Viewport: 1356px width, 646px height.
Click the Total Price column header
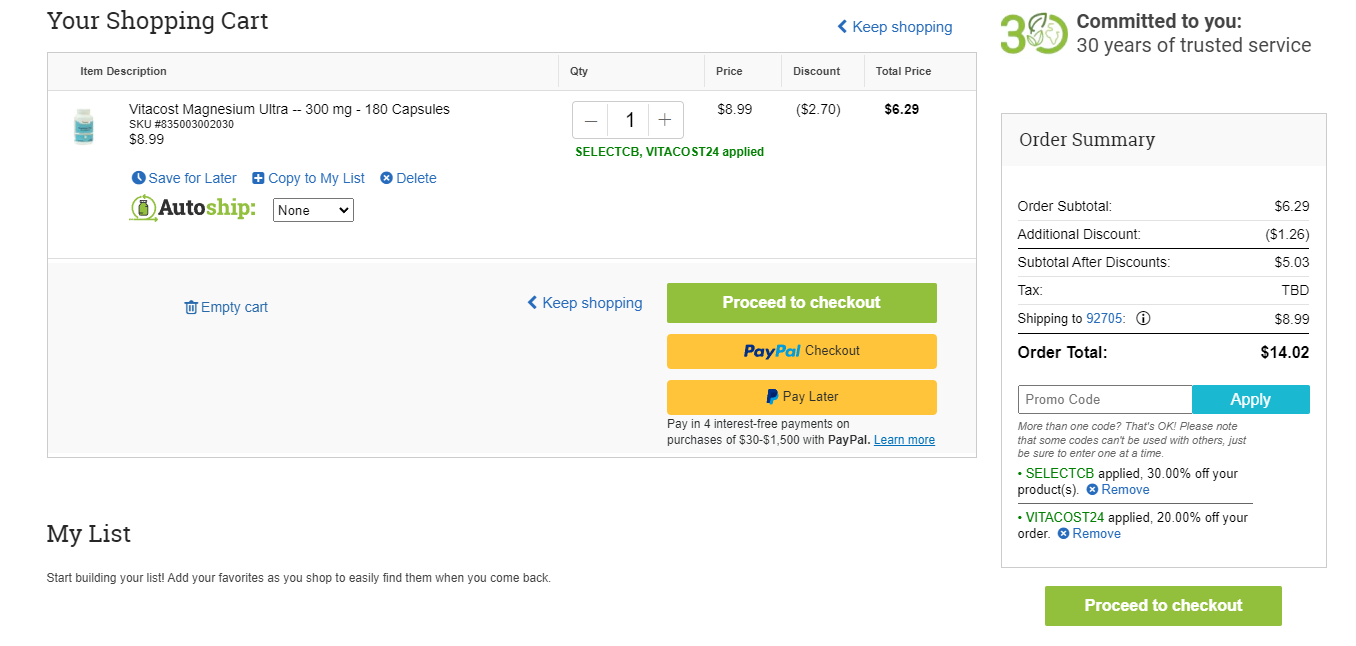pos(903,71)
